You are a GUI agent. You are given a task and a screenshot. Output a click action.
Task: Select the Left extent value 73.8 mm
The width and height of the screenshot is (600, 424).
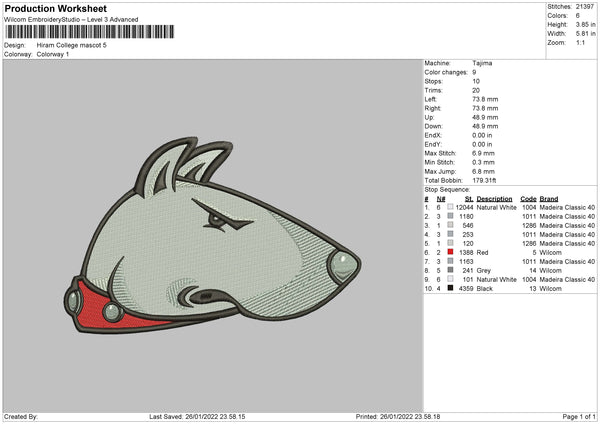(485, 99)
